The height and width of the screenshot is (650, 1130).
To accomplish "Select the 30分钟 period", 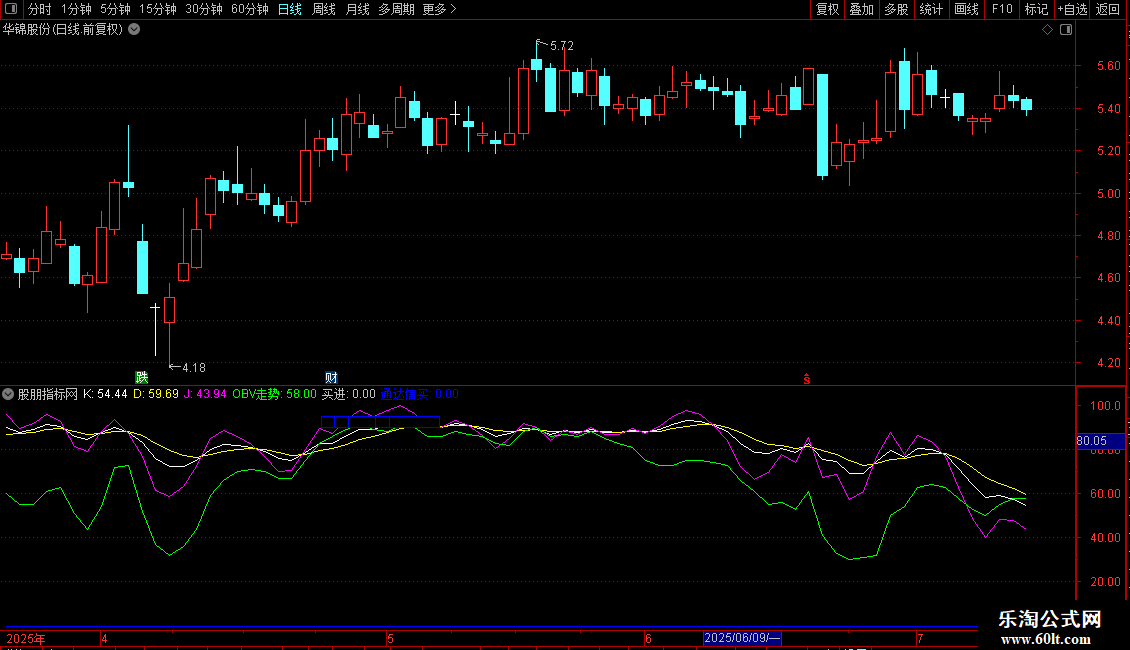I will (x=204, y=9).
